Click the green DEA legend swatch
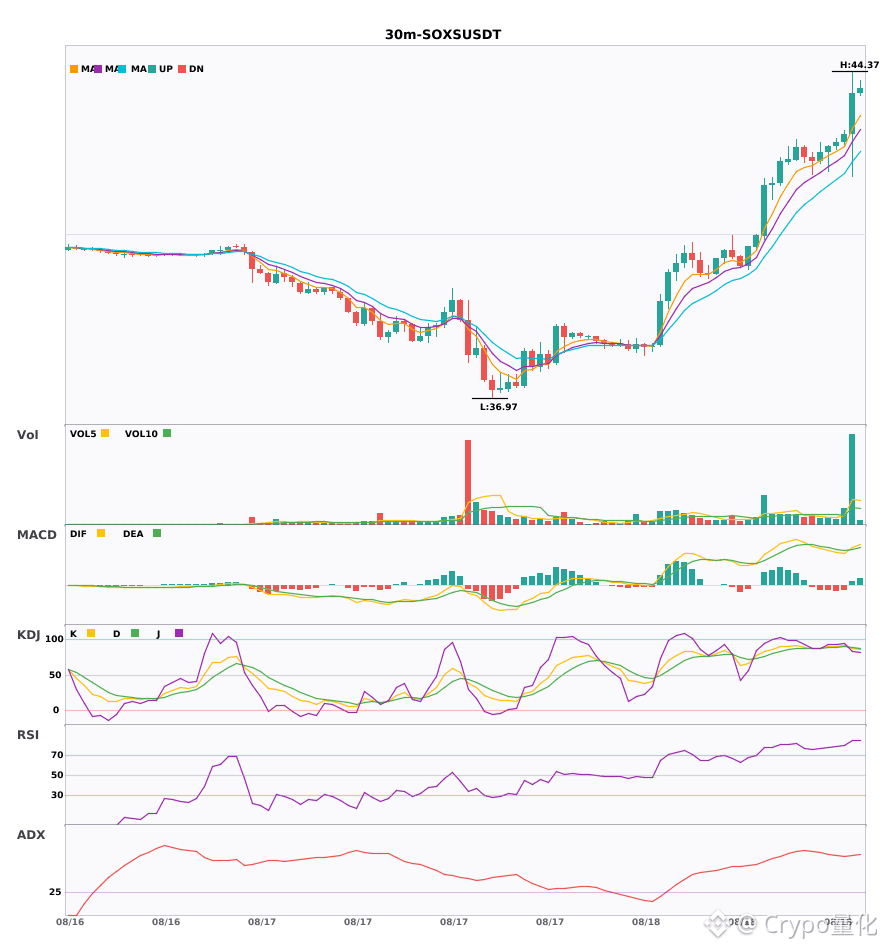Screen dimensions: 885x950 (x=157, y=533)
